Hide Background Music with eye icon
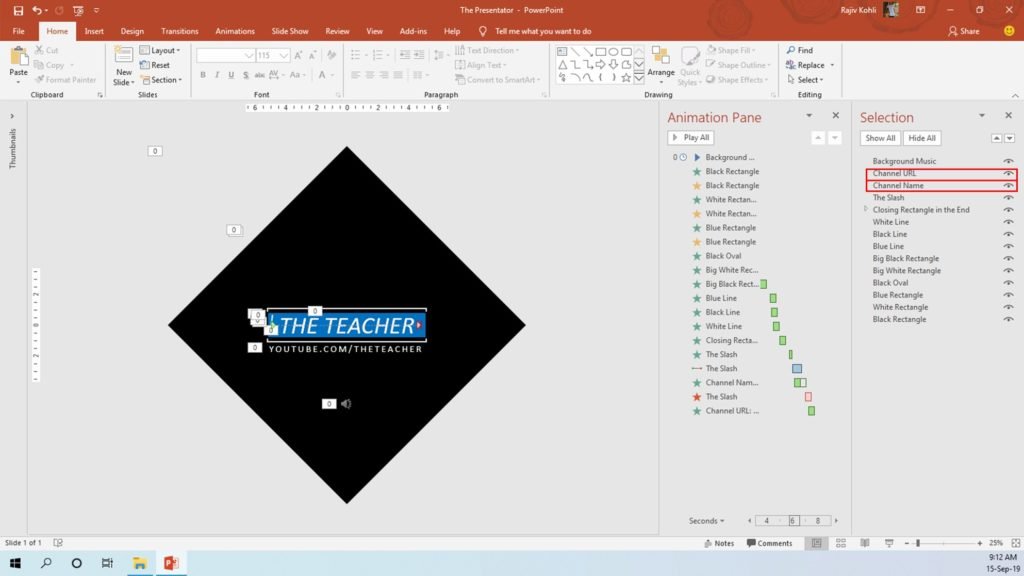 1008,161
